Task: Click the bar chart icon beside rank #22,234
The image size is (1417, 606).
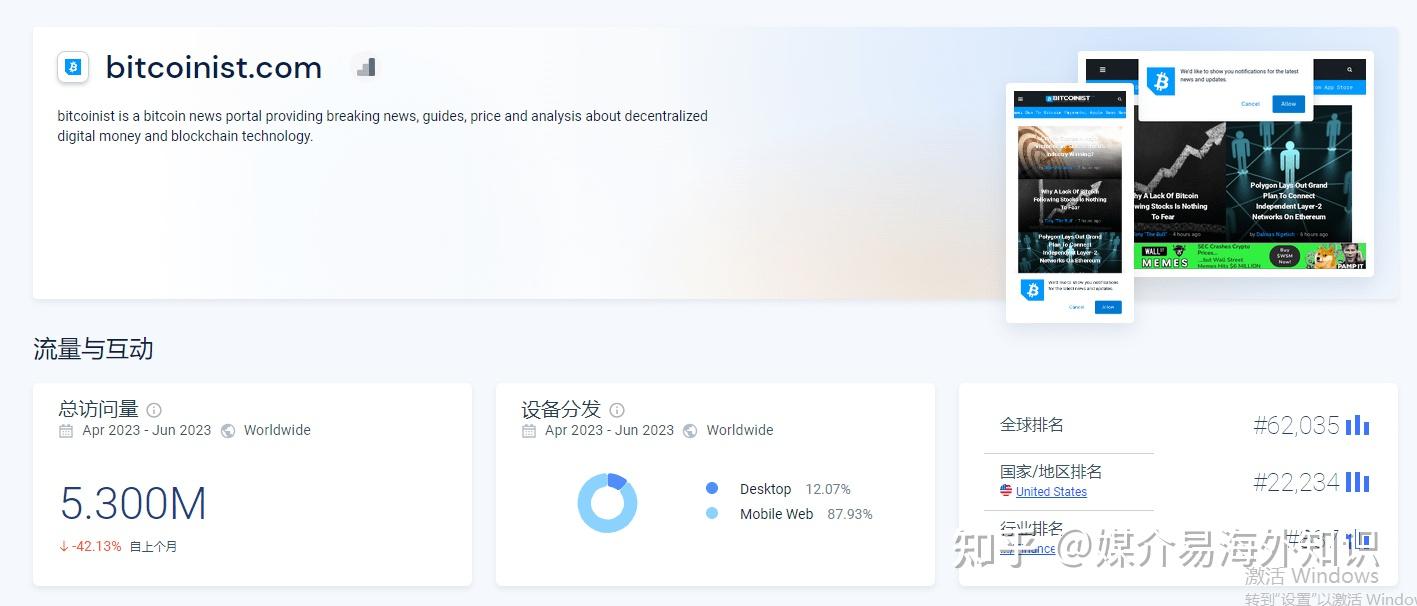Action: point(1358,481)
